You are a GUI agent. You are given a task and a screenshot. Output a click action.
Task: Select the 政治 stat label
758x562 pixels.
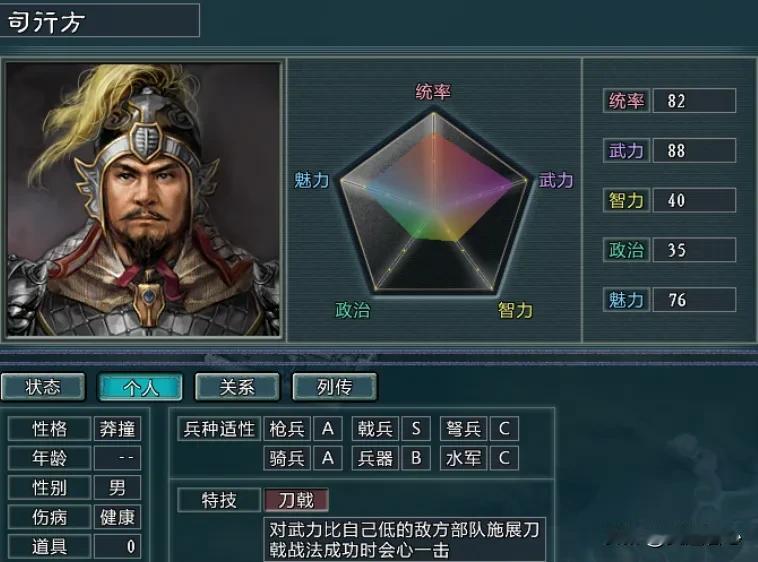tap(626, 250)
